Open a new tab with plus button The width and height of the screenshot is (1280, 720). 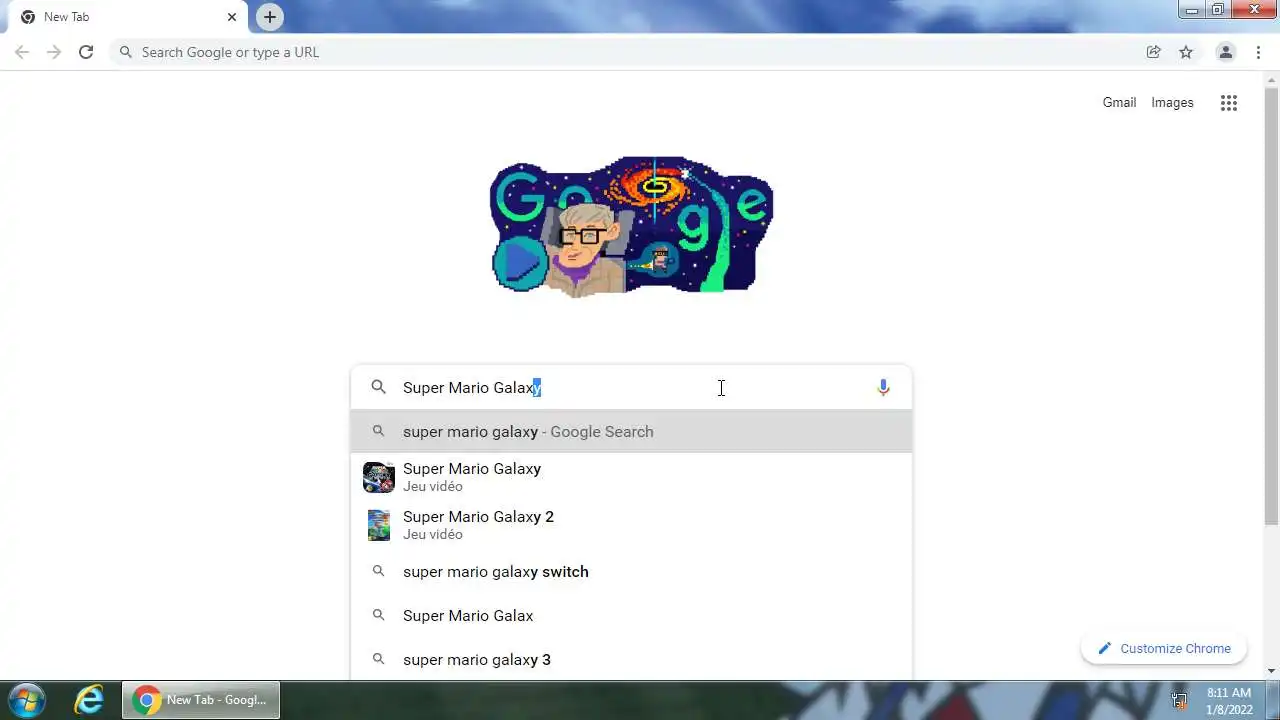pyautogui.click(x=269, y=17)
